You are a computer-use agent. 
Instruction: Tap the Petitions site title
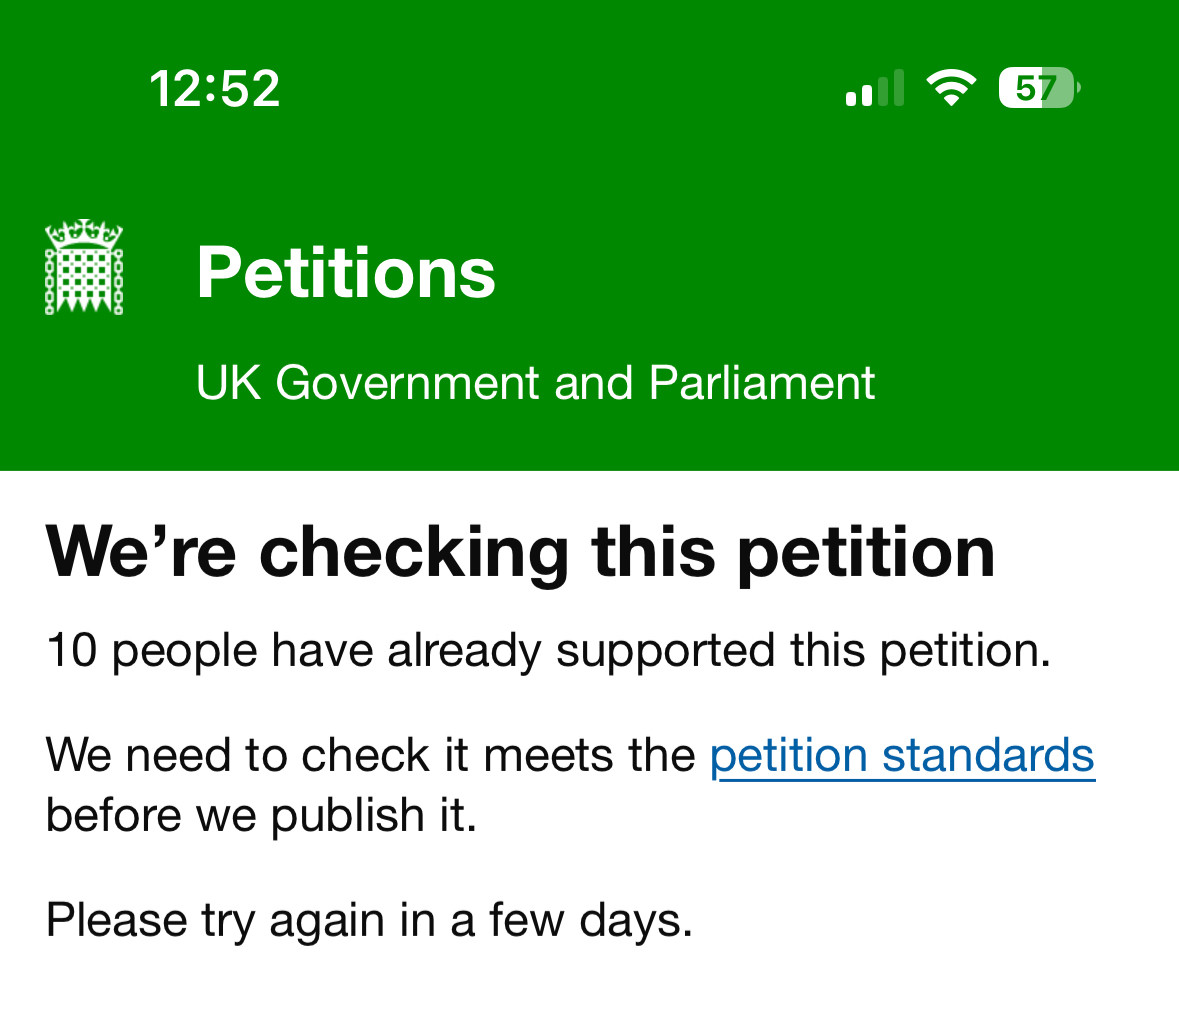point(346,273)
